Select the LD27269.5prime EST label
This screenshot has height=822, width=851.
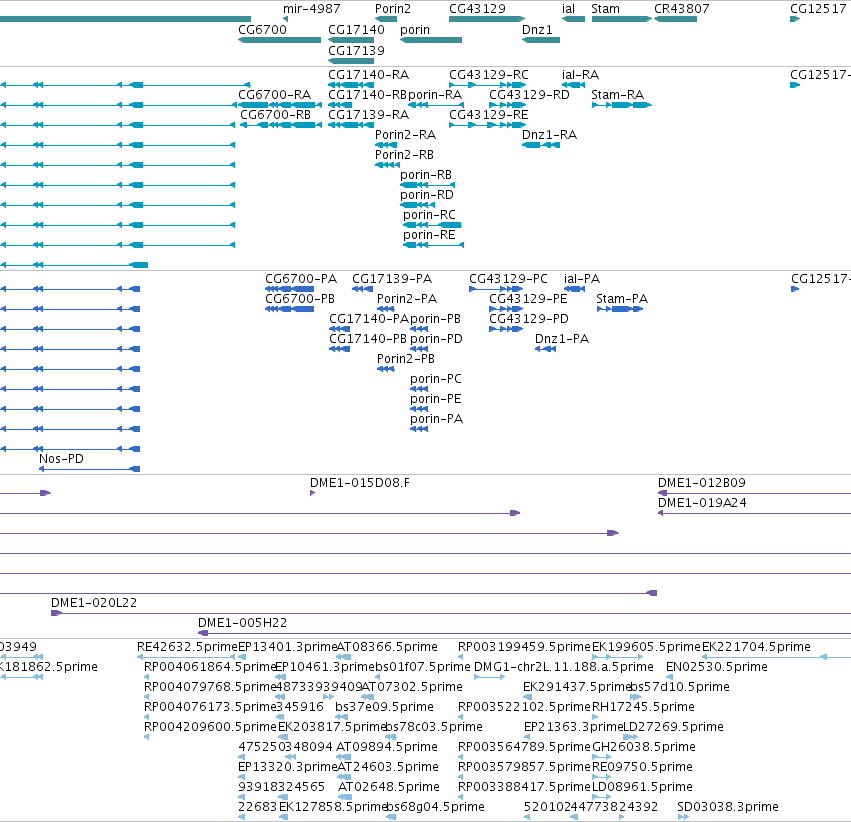(x=673, y=727)
